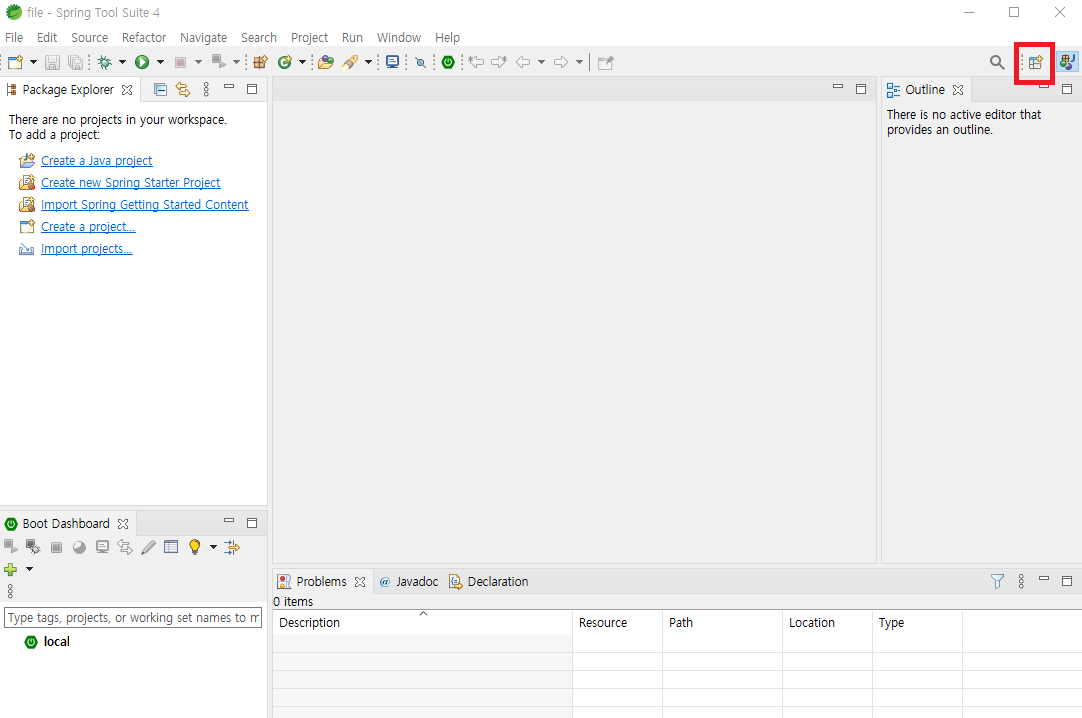
Task: Click the Forward navigation arrow
Action: 561,62
